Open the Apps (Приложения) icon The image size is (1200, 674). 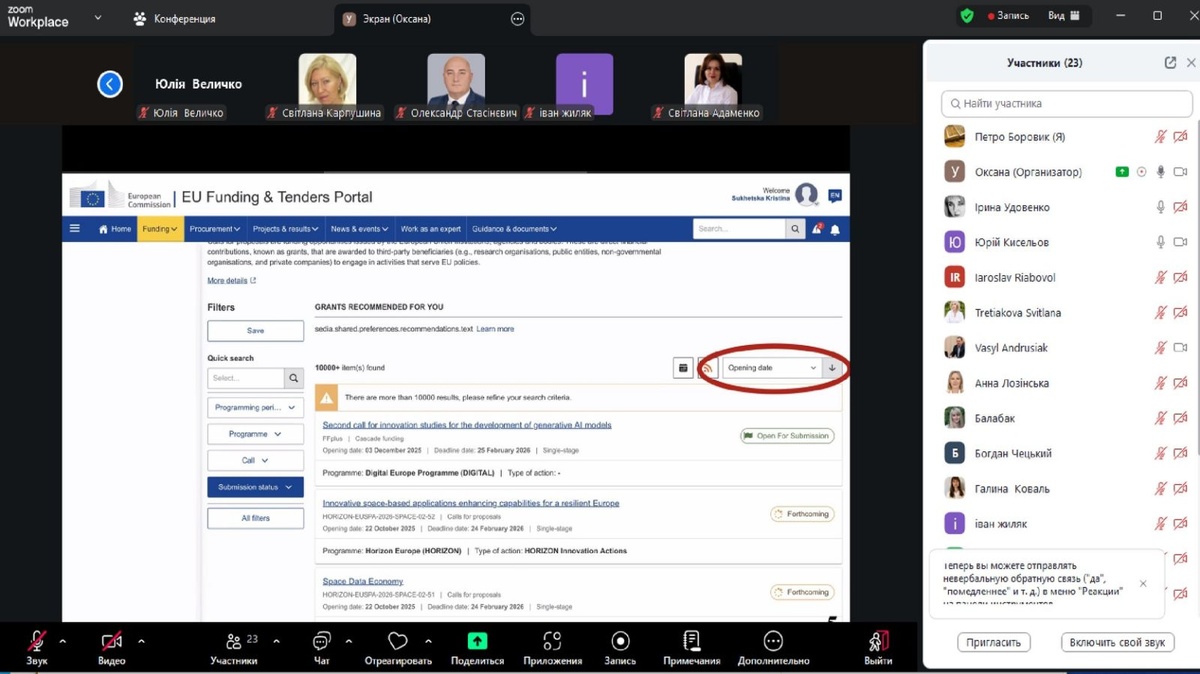(552, 641)
